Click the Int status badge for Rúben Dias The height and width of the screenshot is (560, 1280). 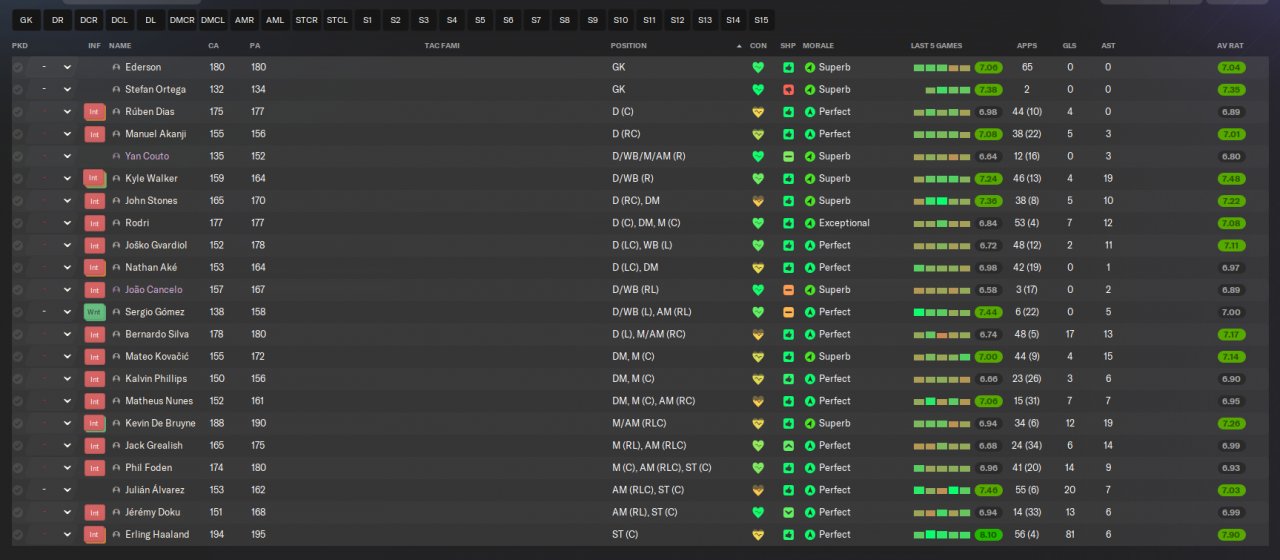point(95,112)
